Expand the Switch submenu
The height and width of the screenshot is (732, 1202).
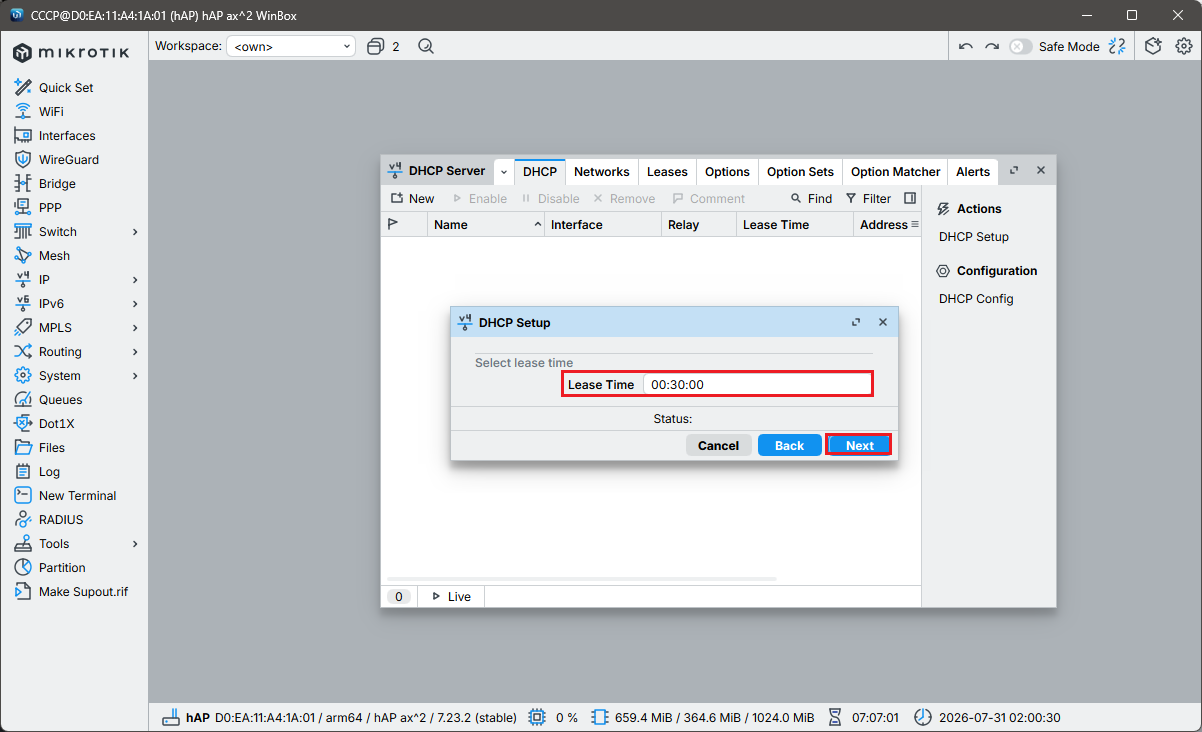pos(135,231)
